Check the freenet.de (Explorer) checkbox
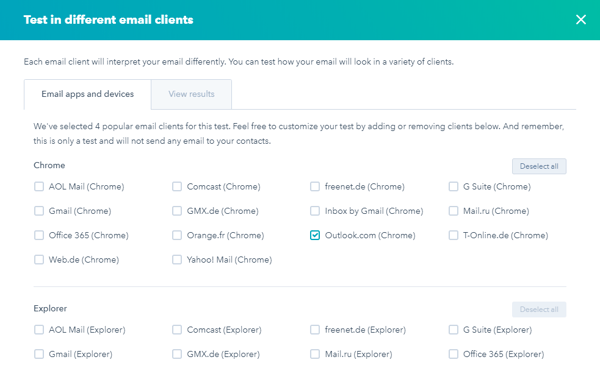Viewport: 600px width, 368px height. pos(315,330)
